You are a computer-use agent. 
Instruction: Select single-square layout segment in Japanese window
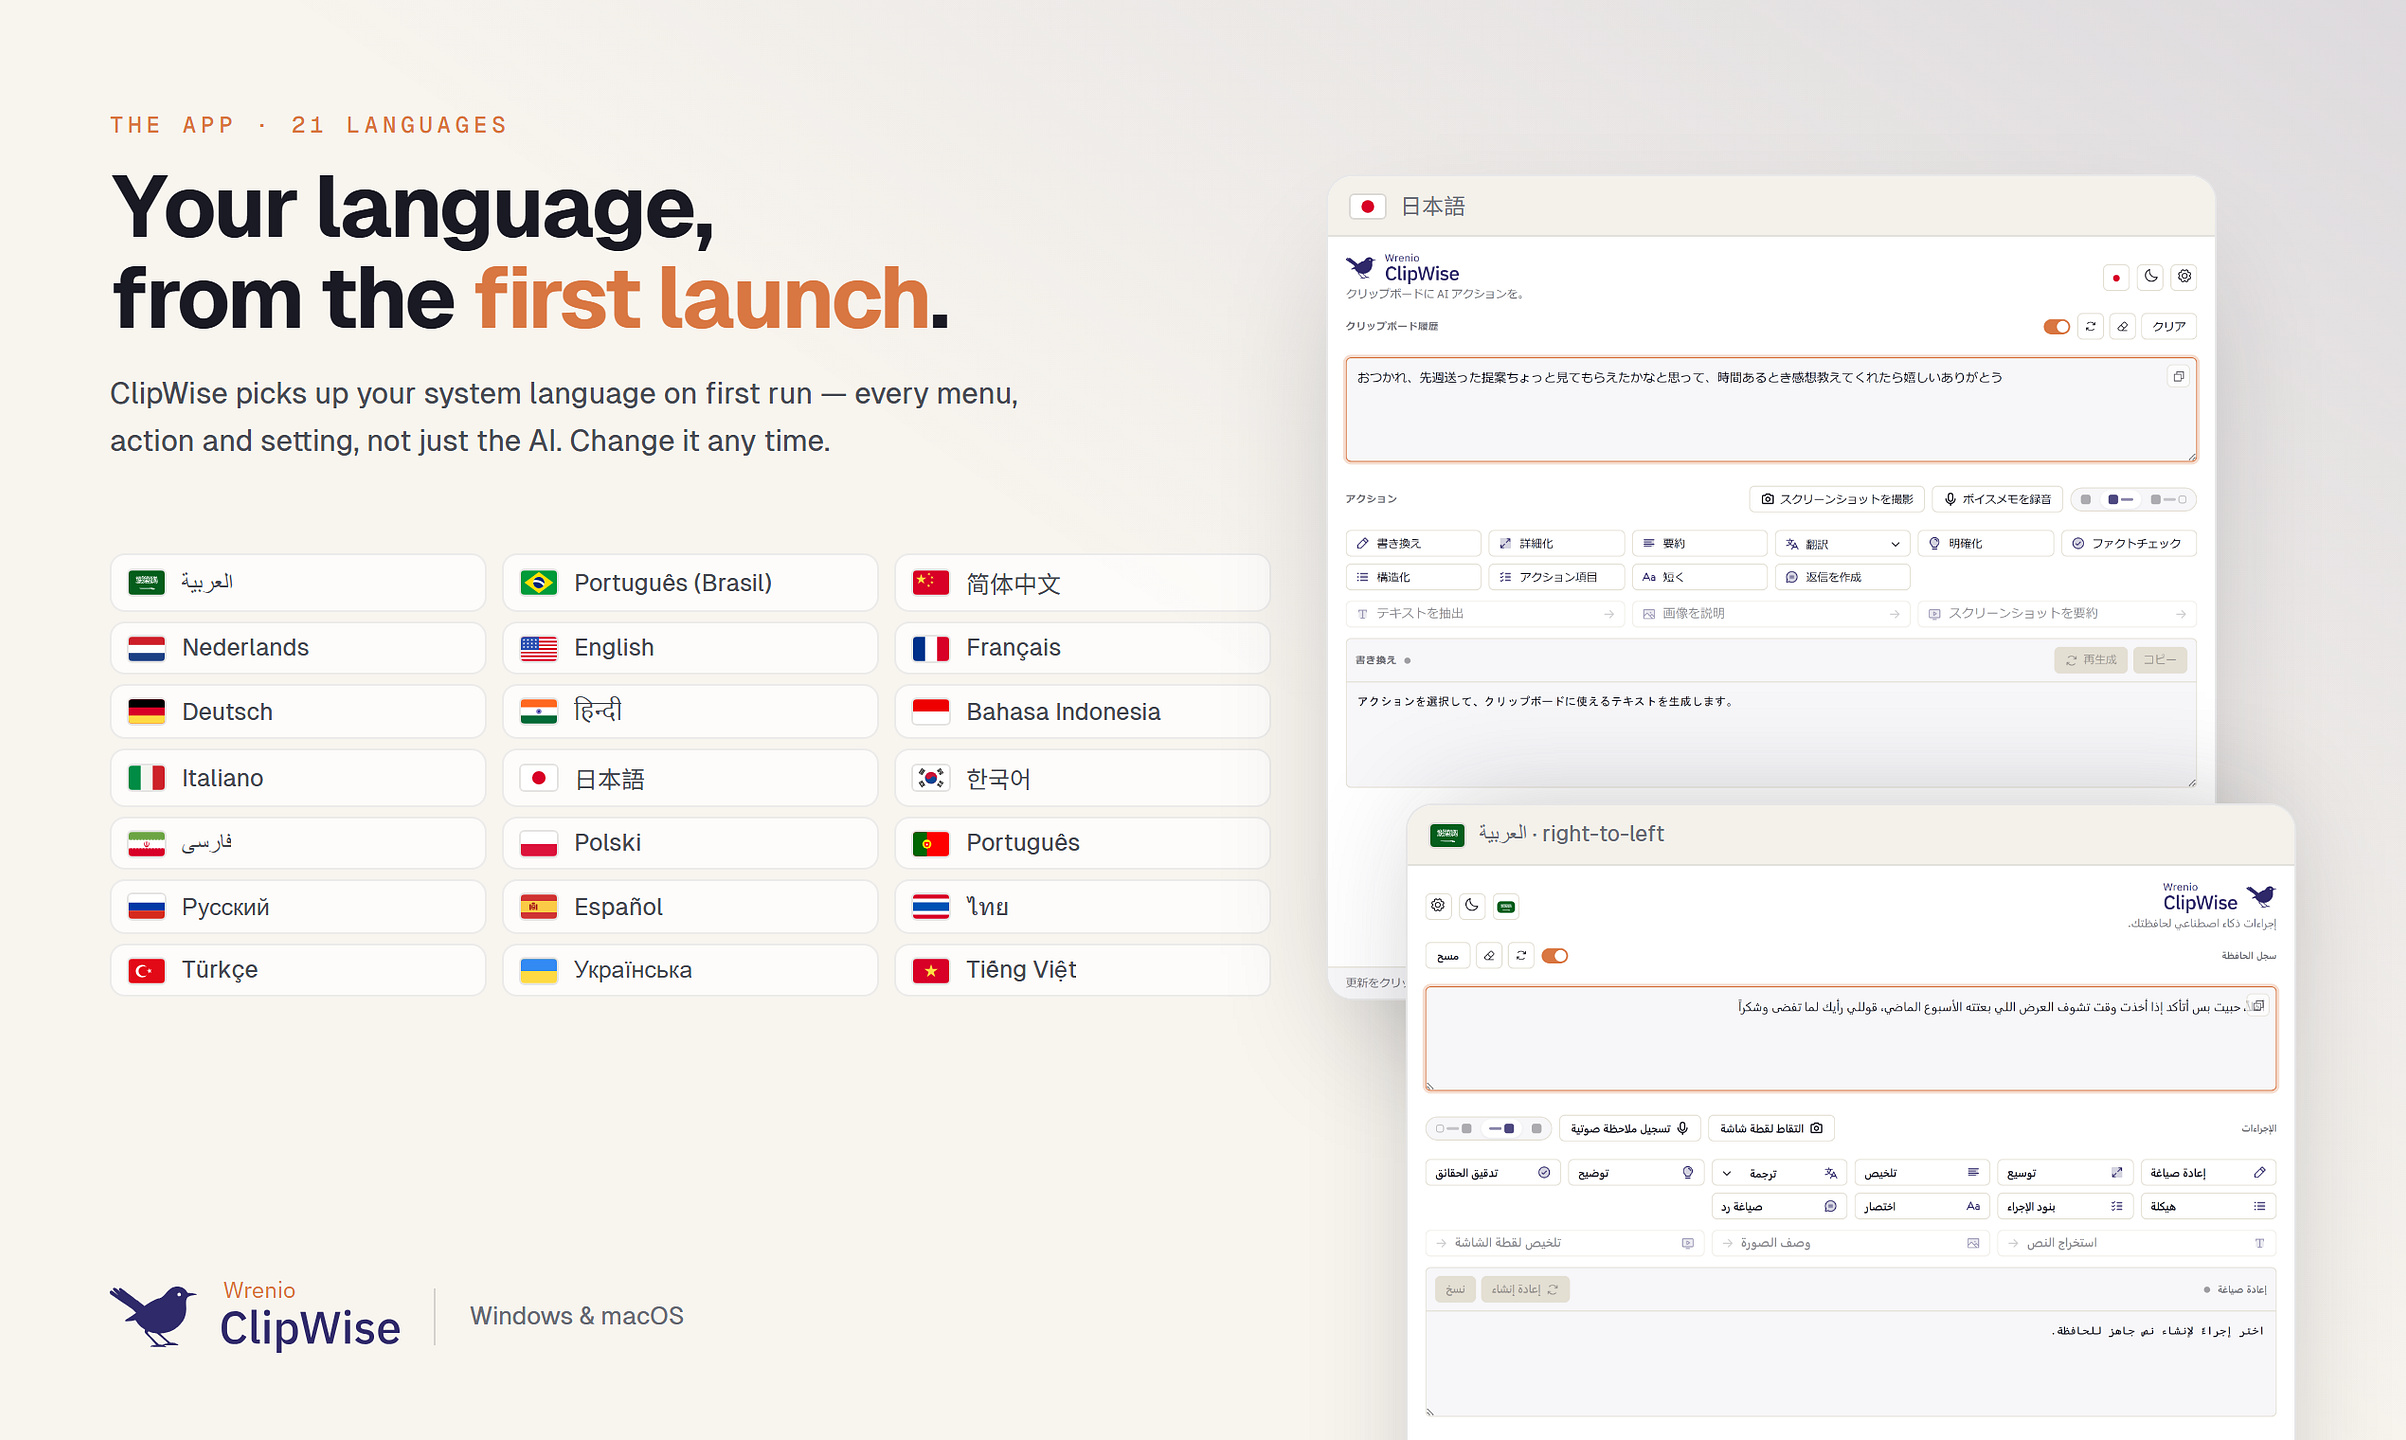click(2085, 499)
